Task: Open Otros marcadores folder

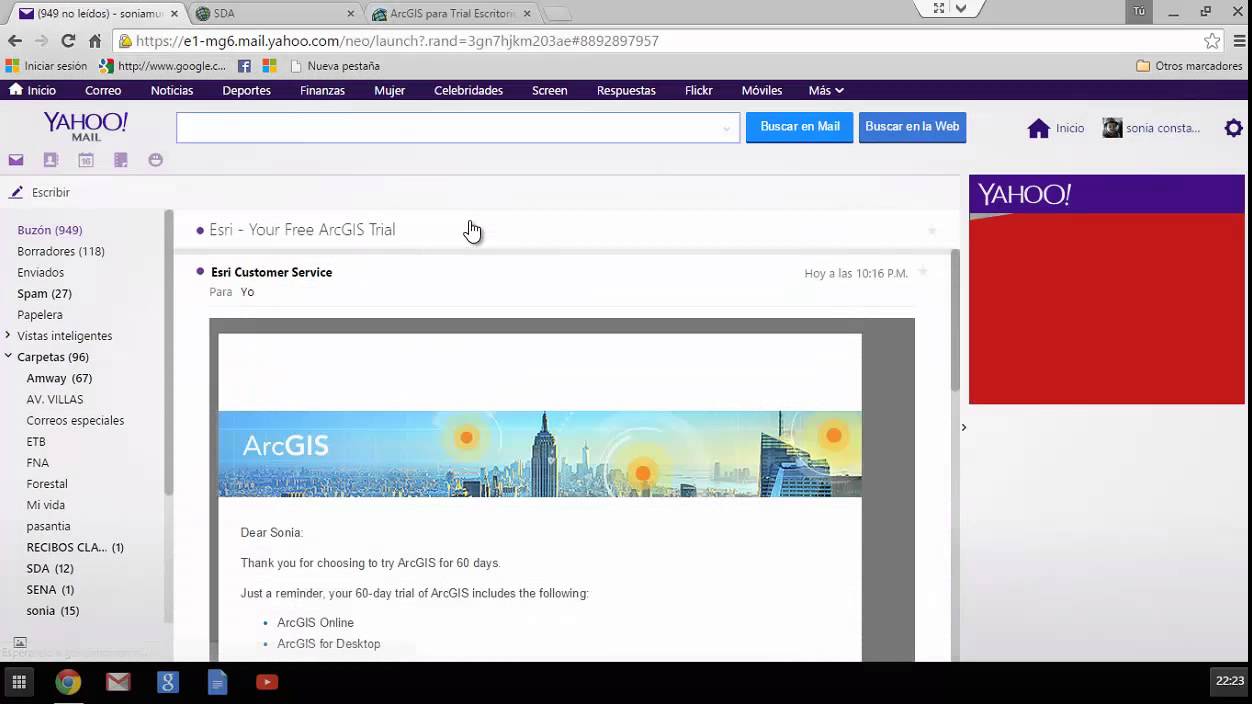Action: click(1189, 66)
